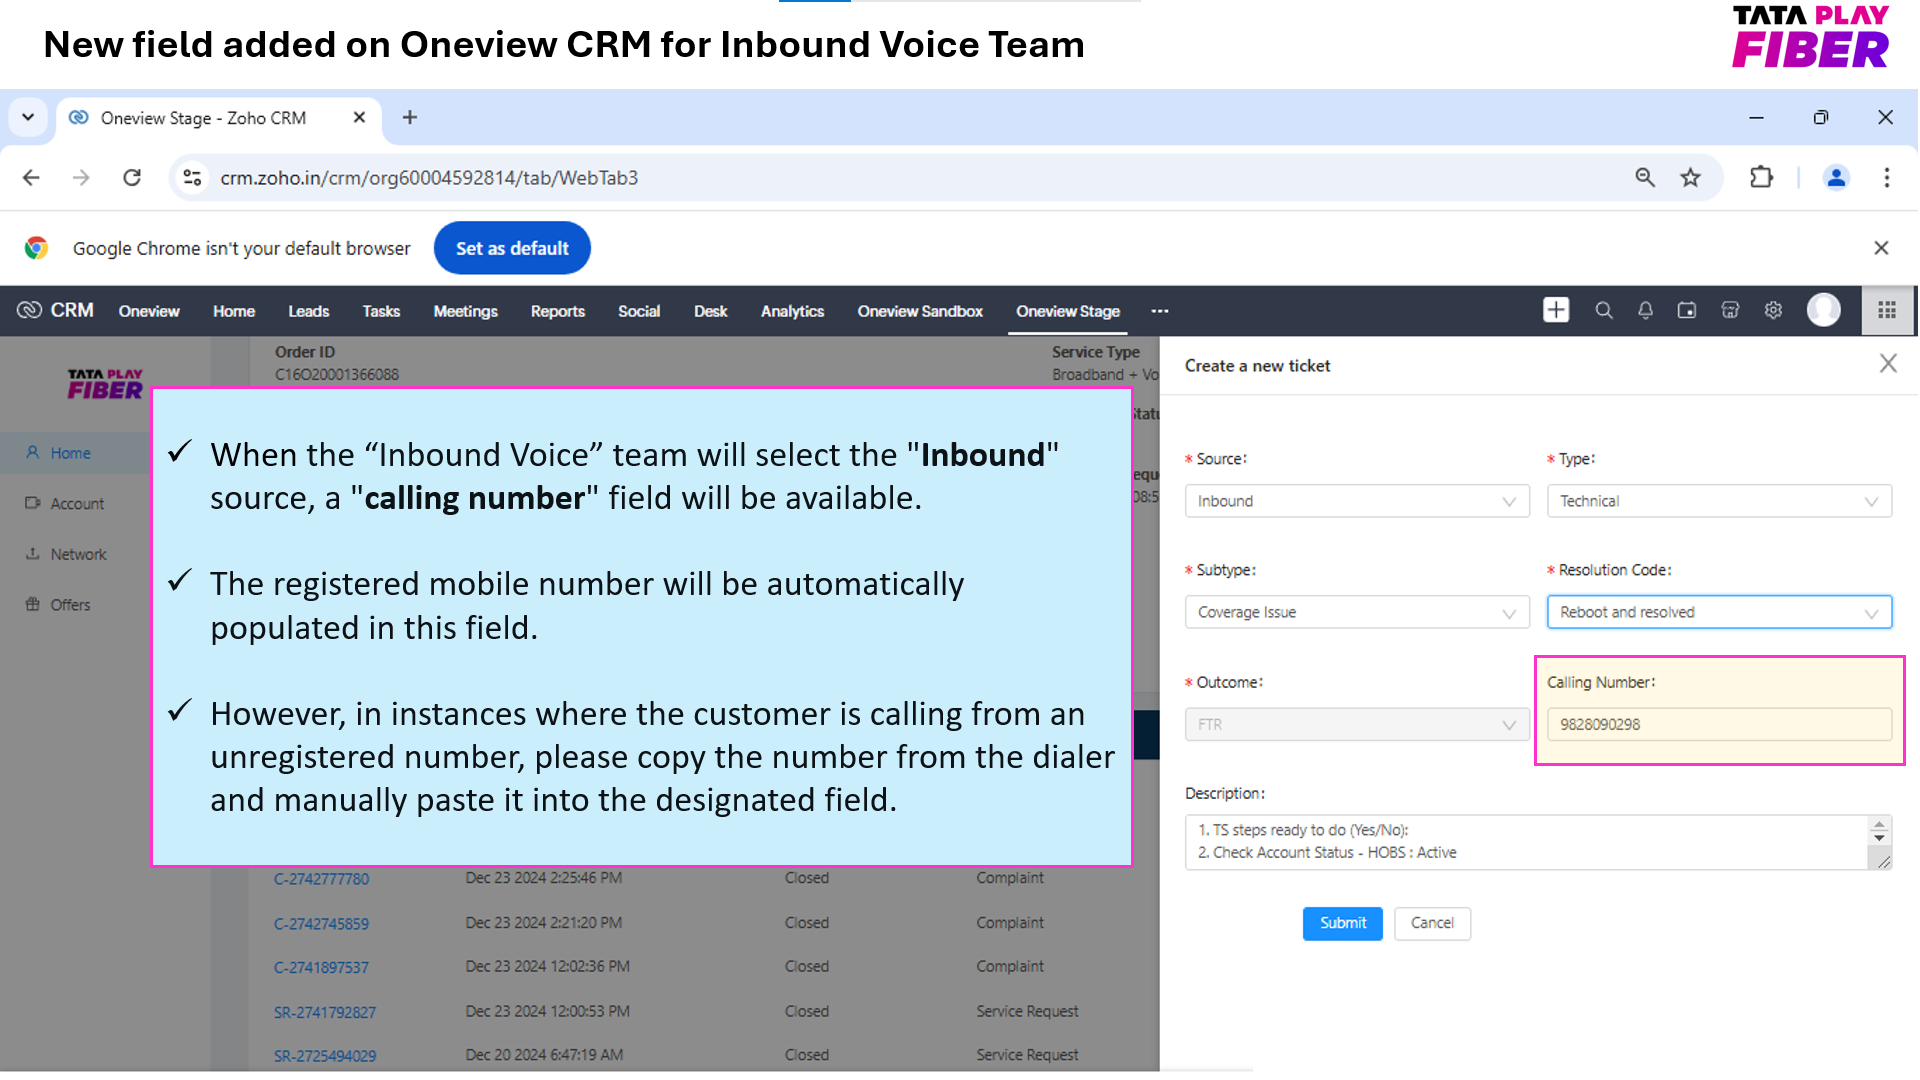1920x1080 pixels.
Task: Open the Zoho apps grid icon
Action: [x=1887, y=311]
